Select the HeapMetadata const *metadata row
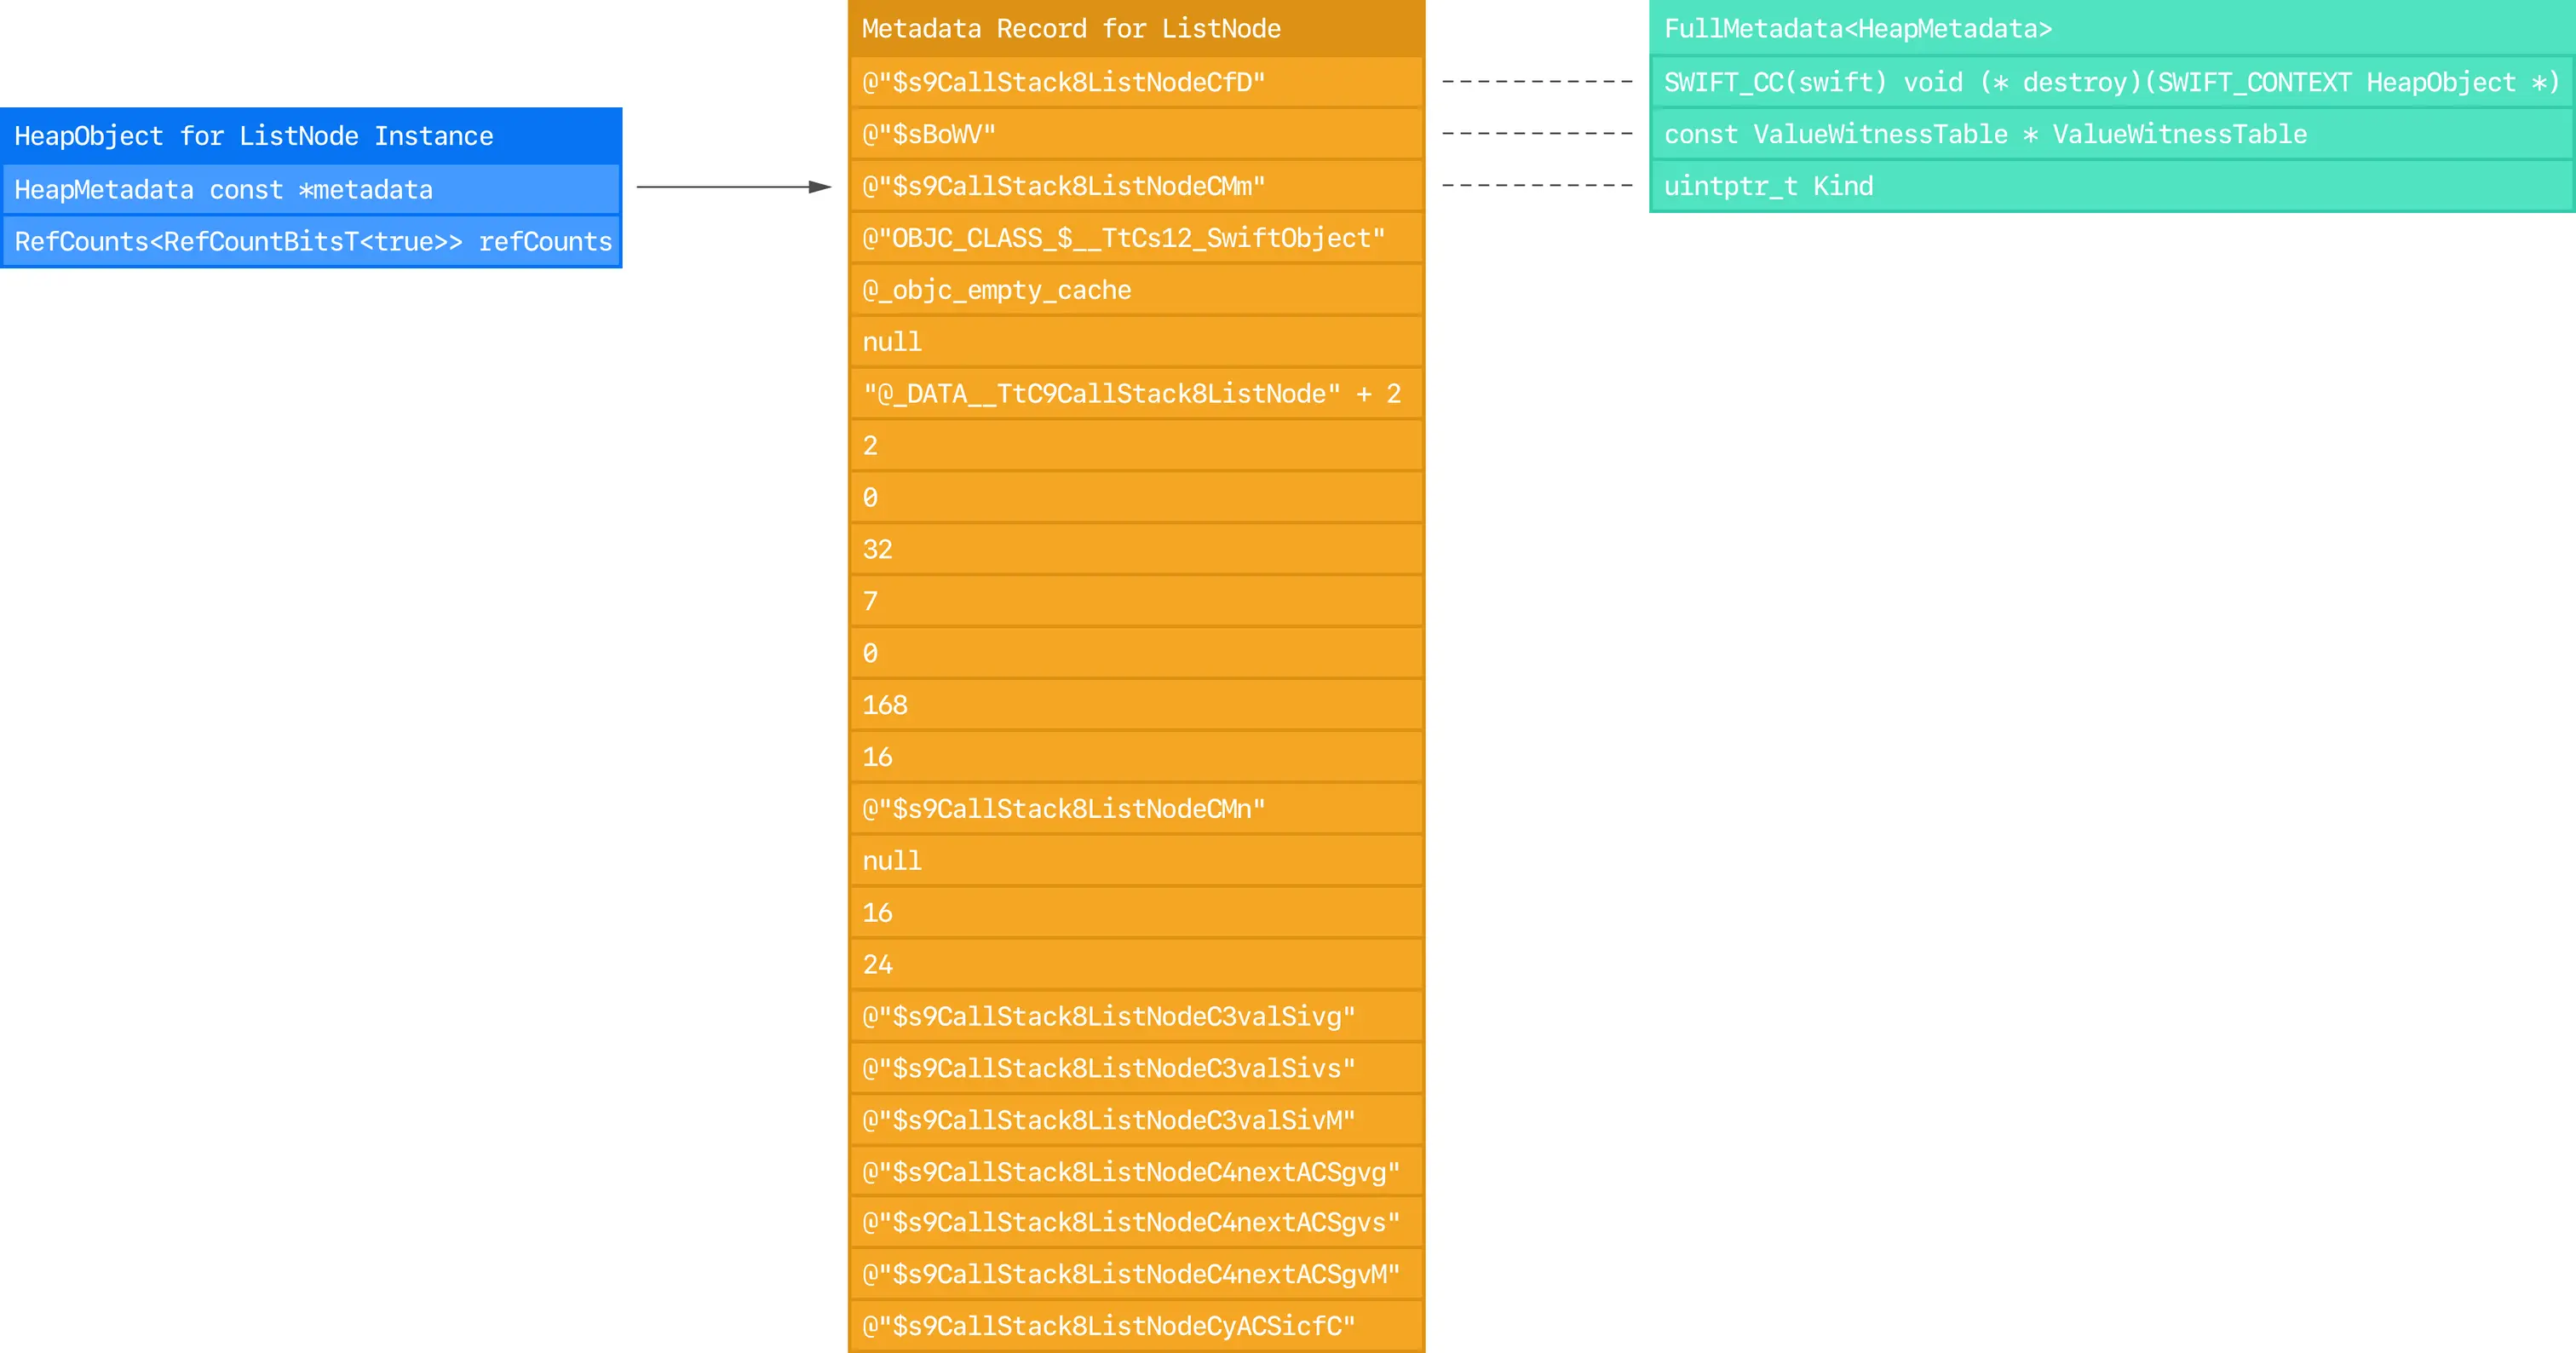Viewport: 2576px width, 1353px height. click(311, 189)
